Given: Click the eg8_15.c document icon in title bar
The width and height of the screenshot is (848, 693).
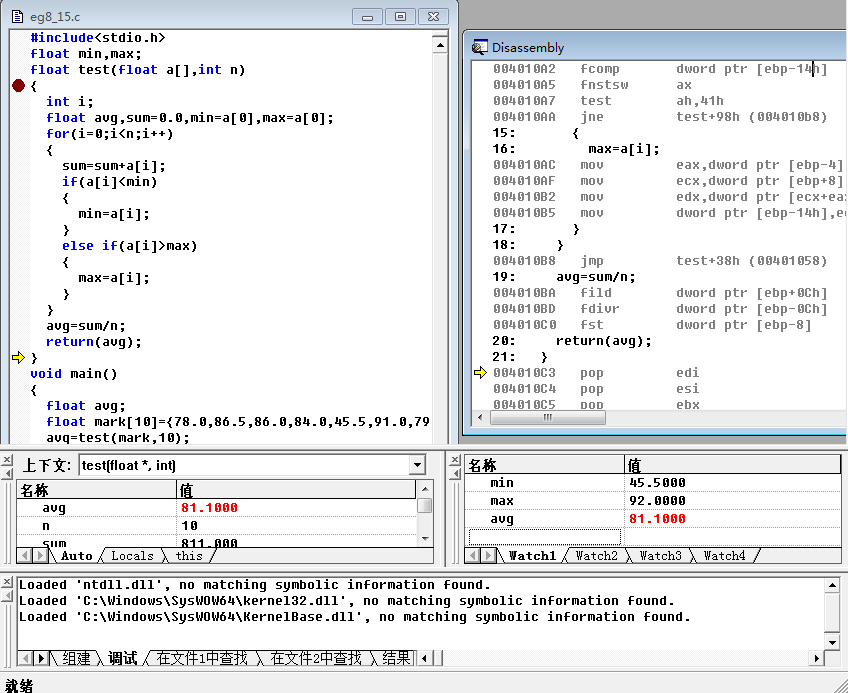Looking at the screenshot, I should coord(17,17).
